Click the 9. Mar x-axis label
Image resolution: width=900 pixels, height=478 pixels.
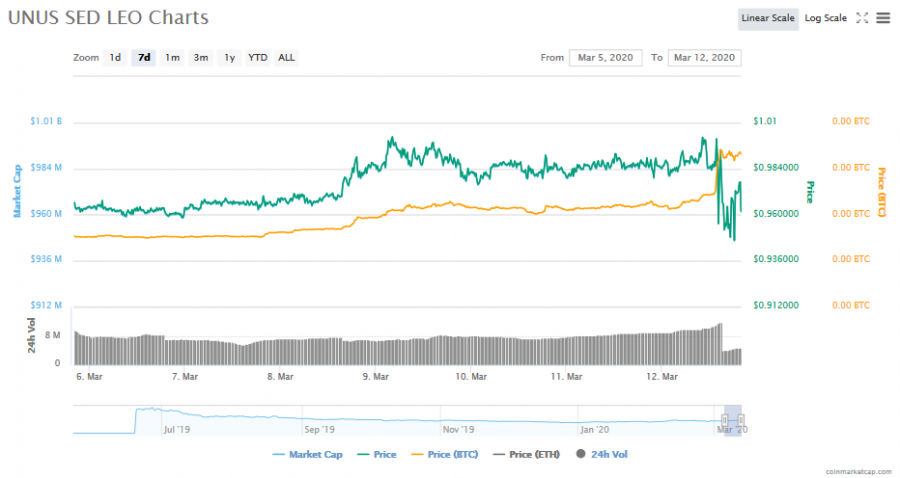376,377
